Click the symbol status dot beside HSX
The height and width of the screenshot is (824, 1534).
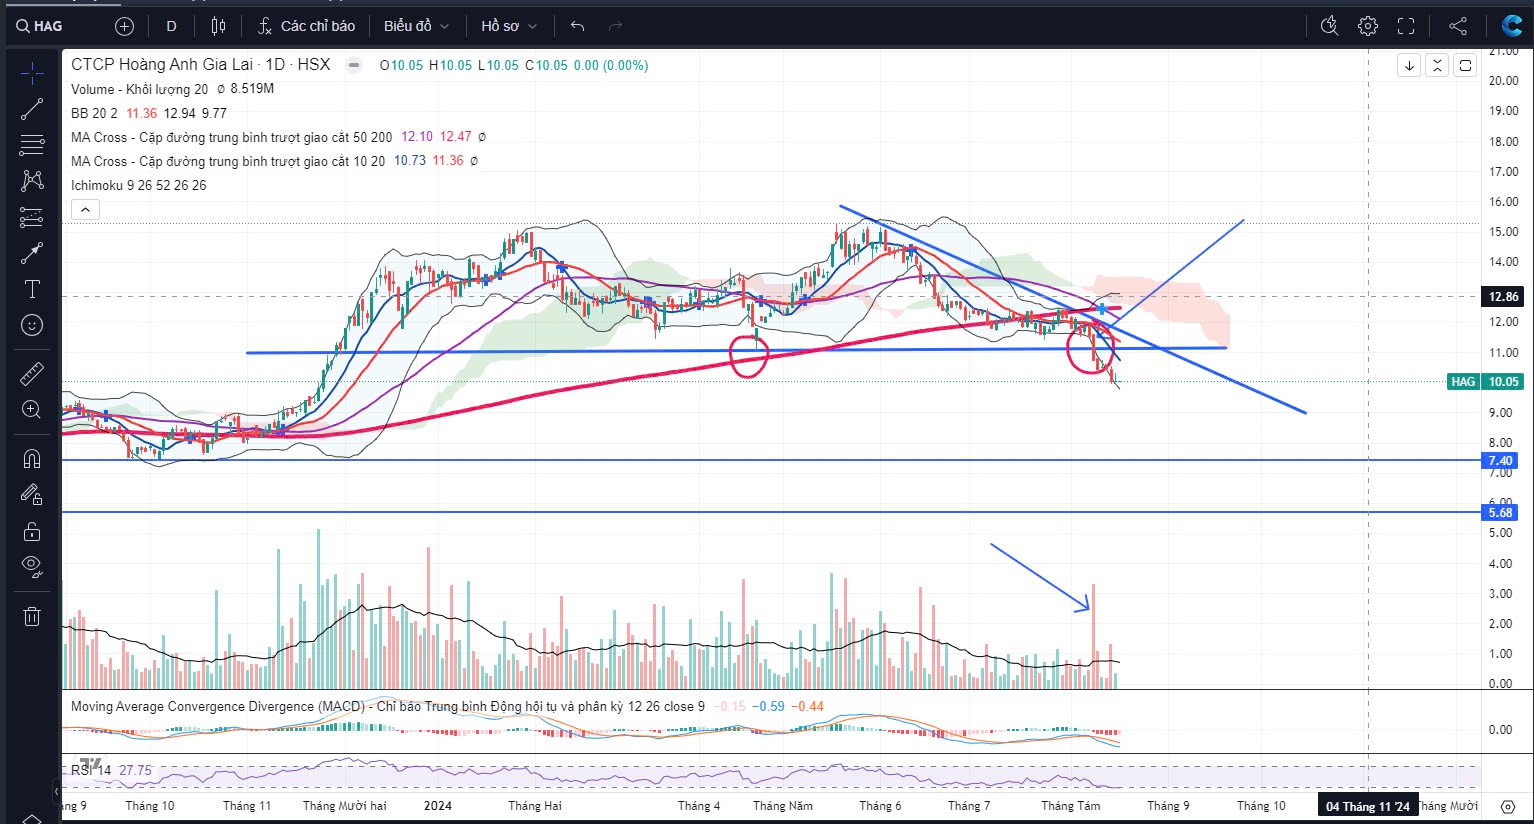point(353,65)
